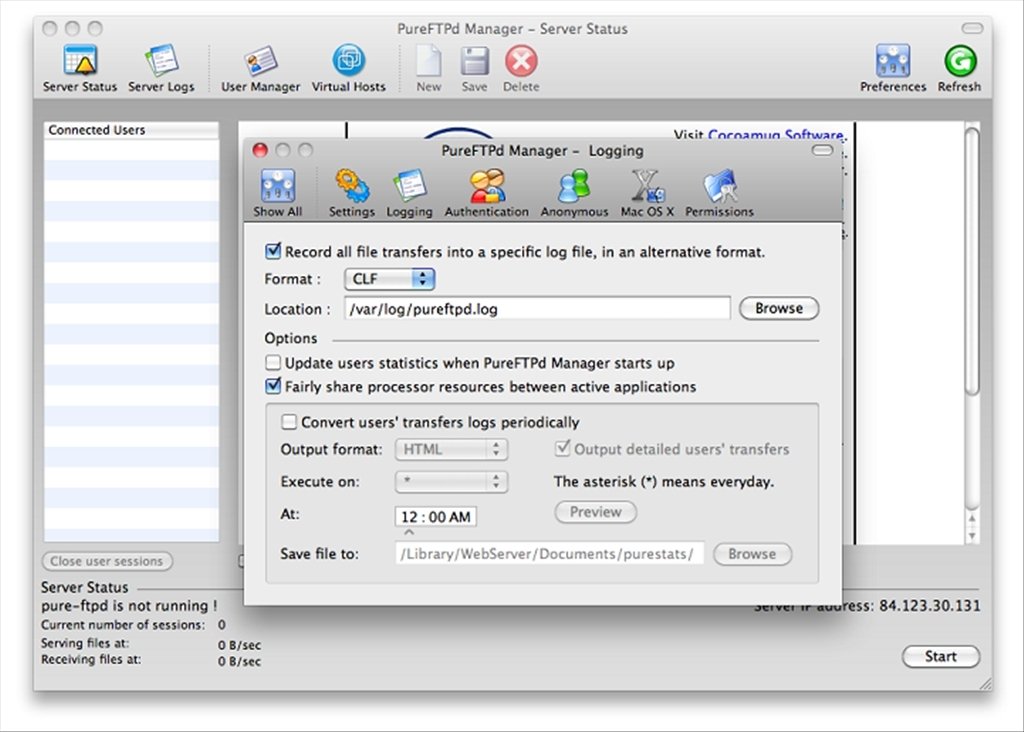Open Preferences from main toolbar
The width and height of the screenshot is (1024, 732).
pyautogui.click(x=893, y=68)
